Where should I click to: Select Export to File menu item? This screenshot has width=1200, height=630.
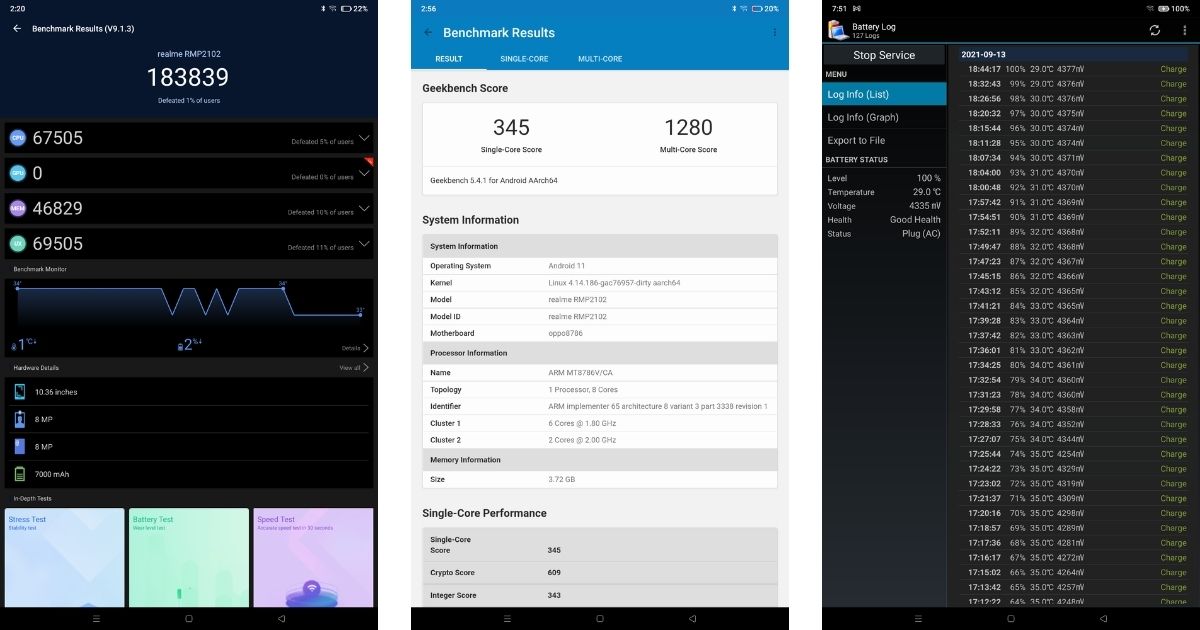[x=856, y=141]
